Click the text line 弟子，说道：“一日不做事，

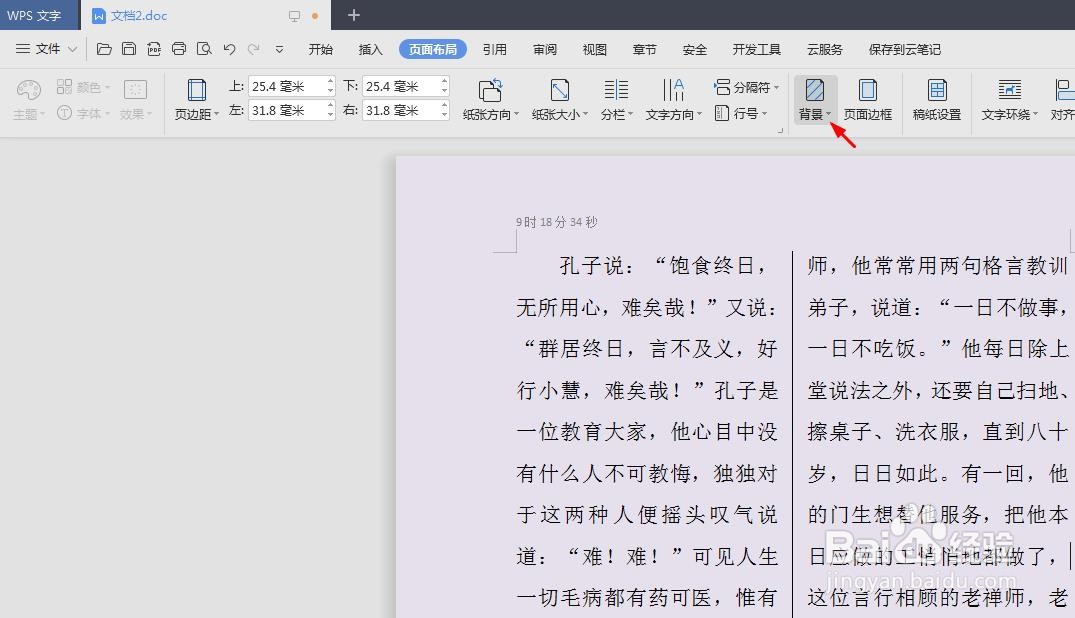coord(937,307)
